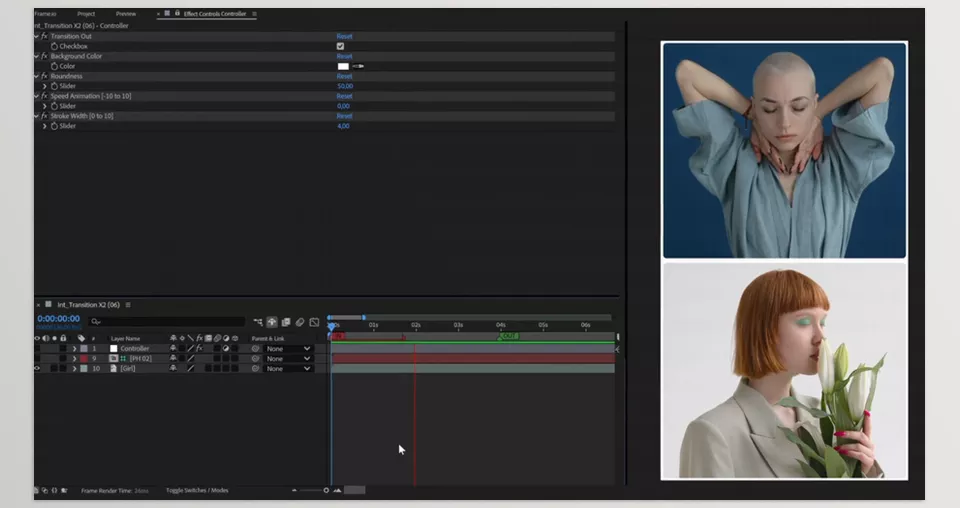The width and height of the screenshot is (960, 508).
Task: Reset the Background Color effect
Action: (x=344, y=56)
